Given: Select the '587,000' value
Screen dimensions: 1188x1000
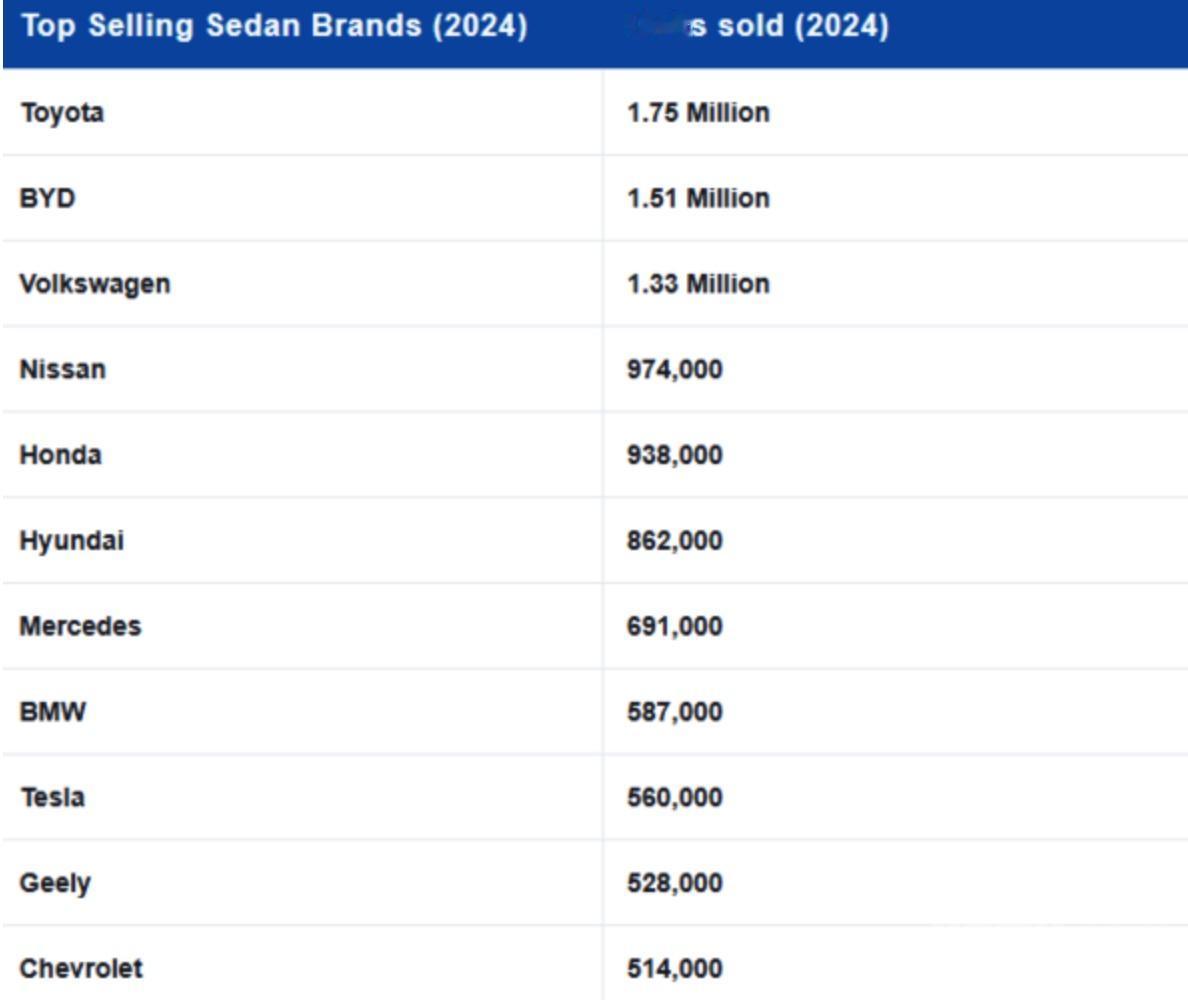Looking at the screenshot, I should pyautogui.click(x=674, y=712).
